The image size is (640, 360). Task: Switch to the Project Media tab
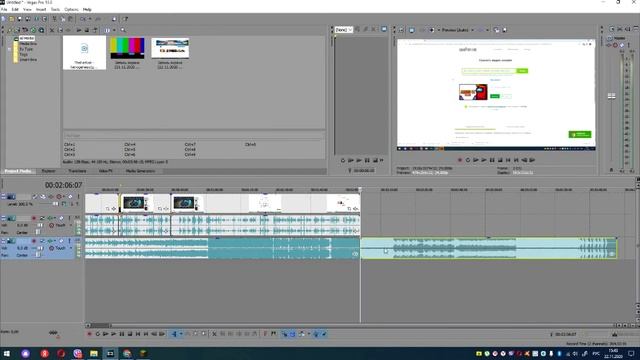(x=18, y=171)
